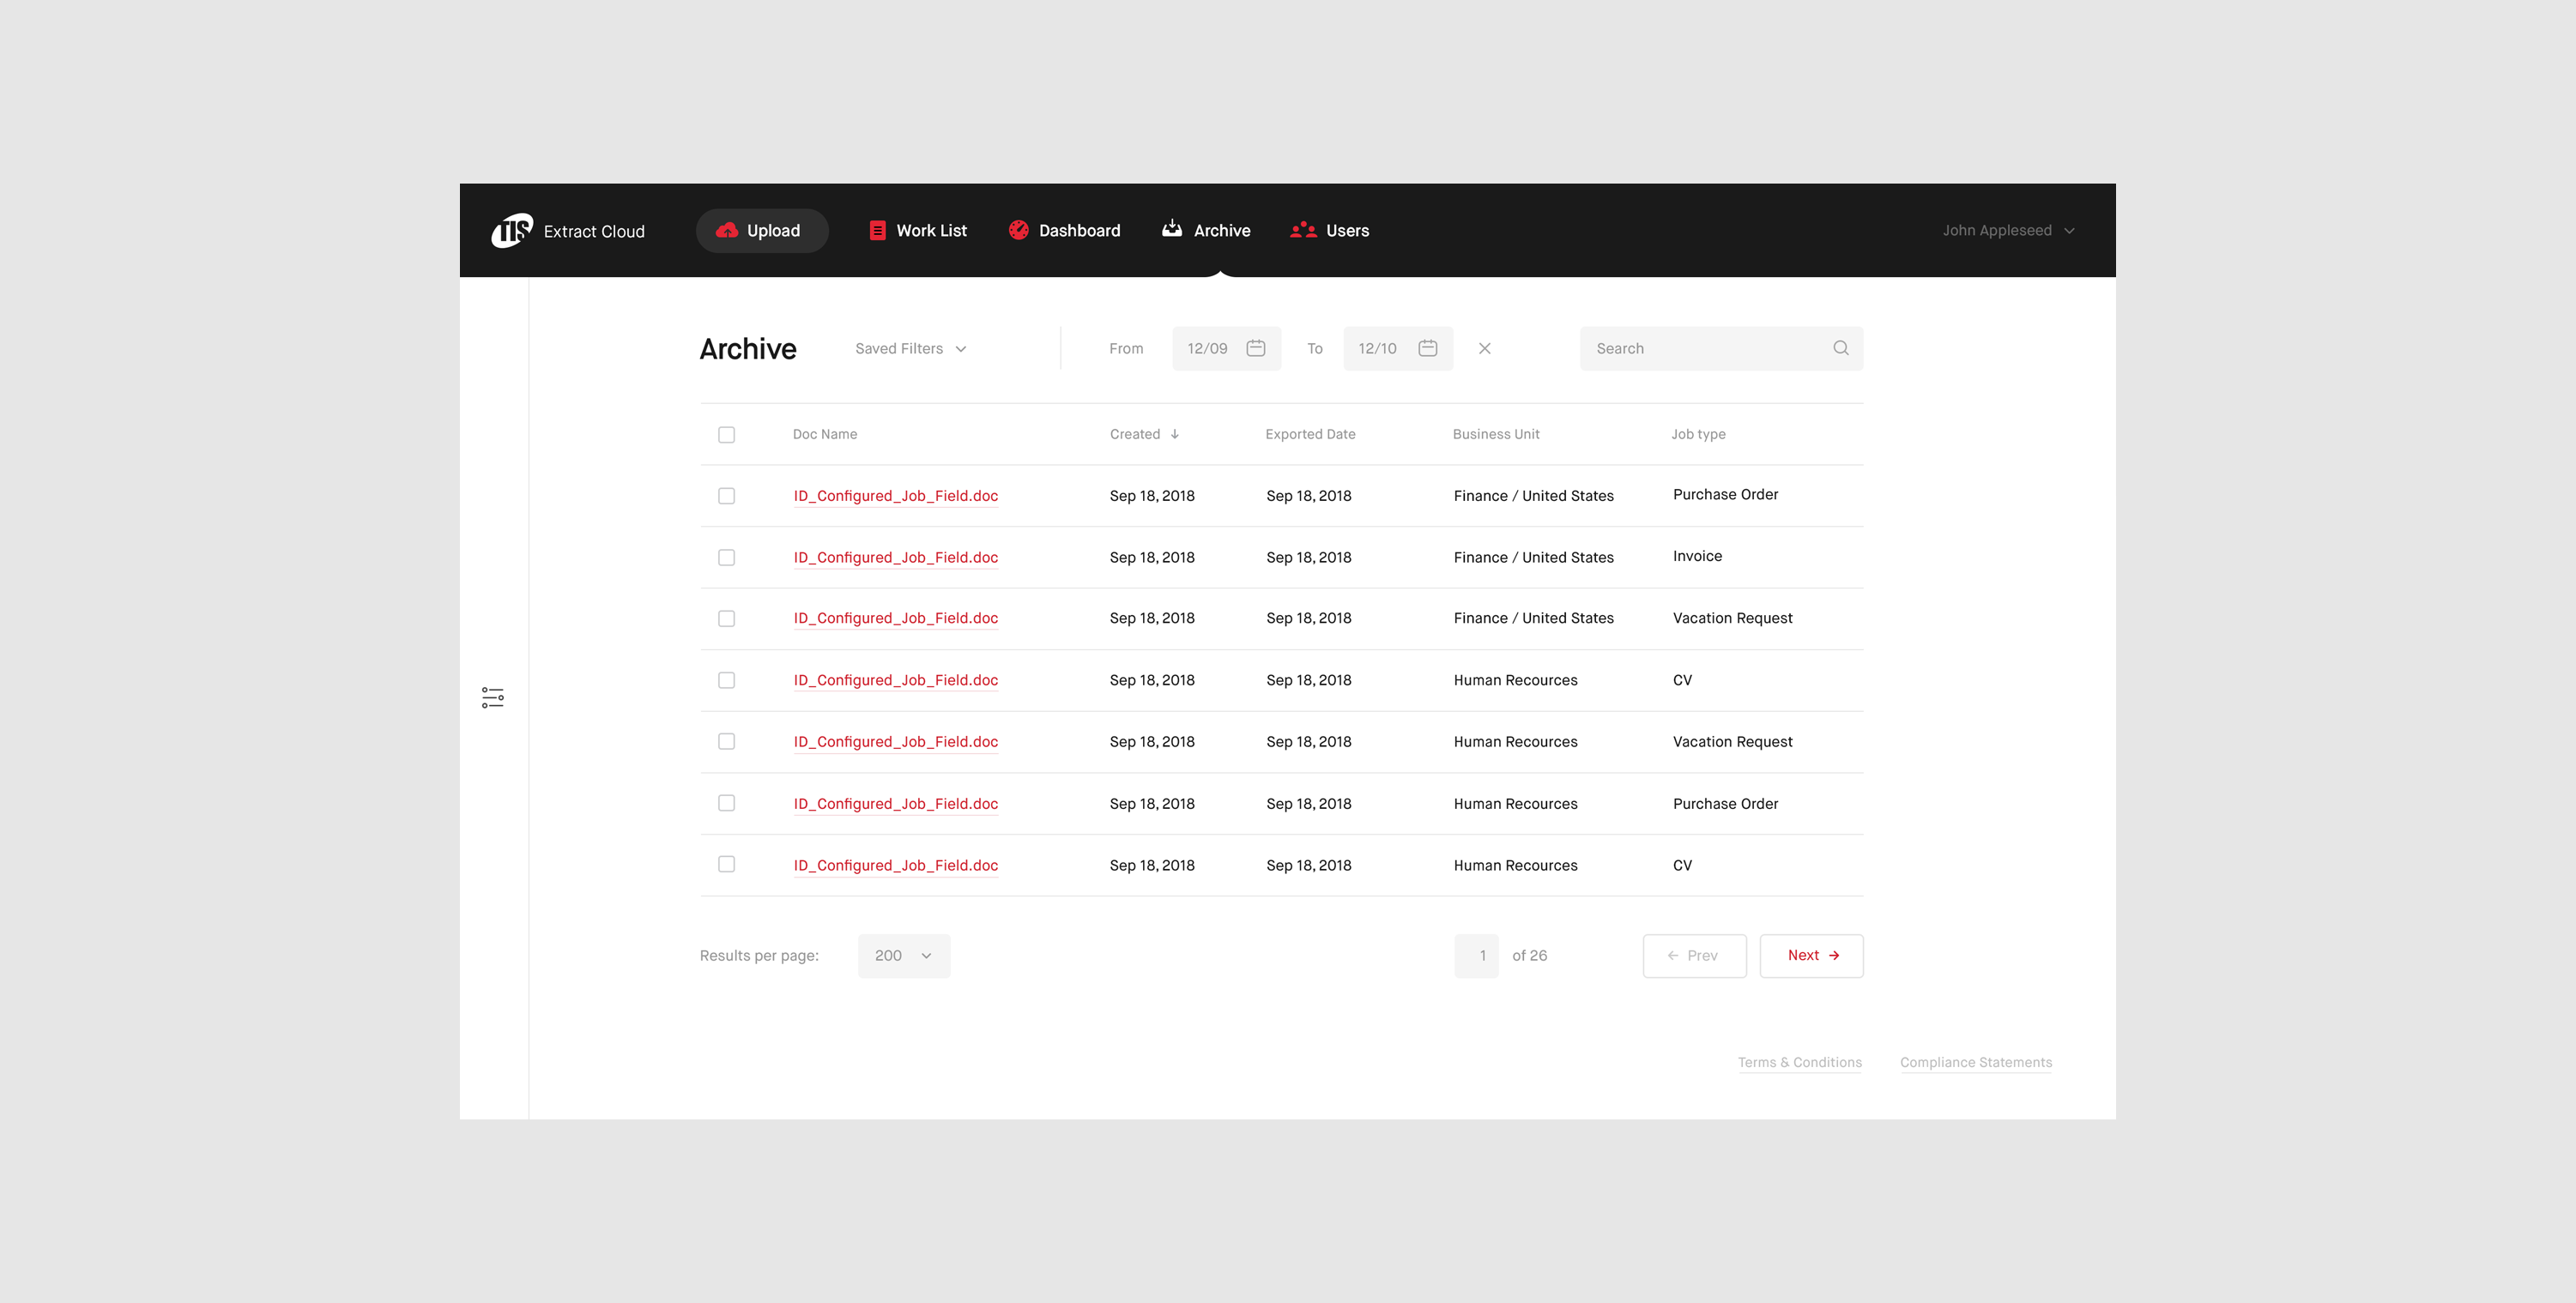Open the John Appleseed user menu

click(2007, 230)
